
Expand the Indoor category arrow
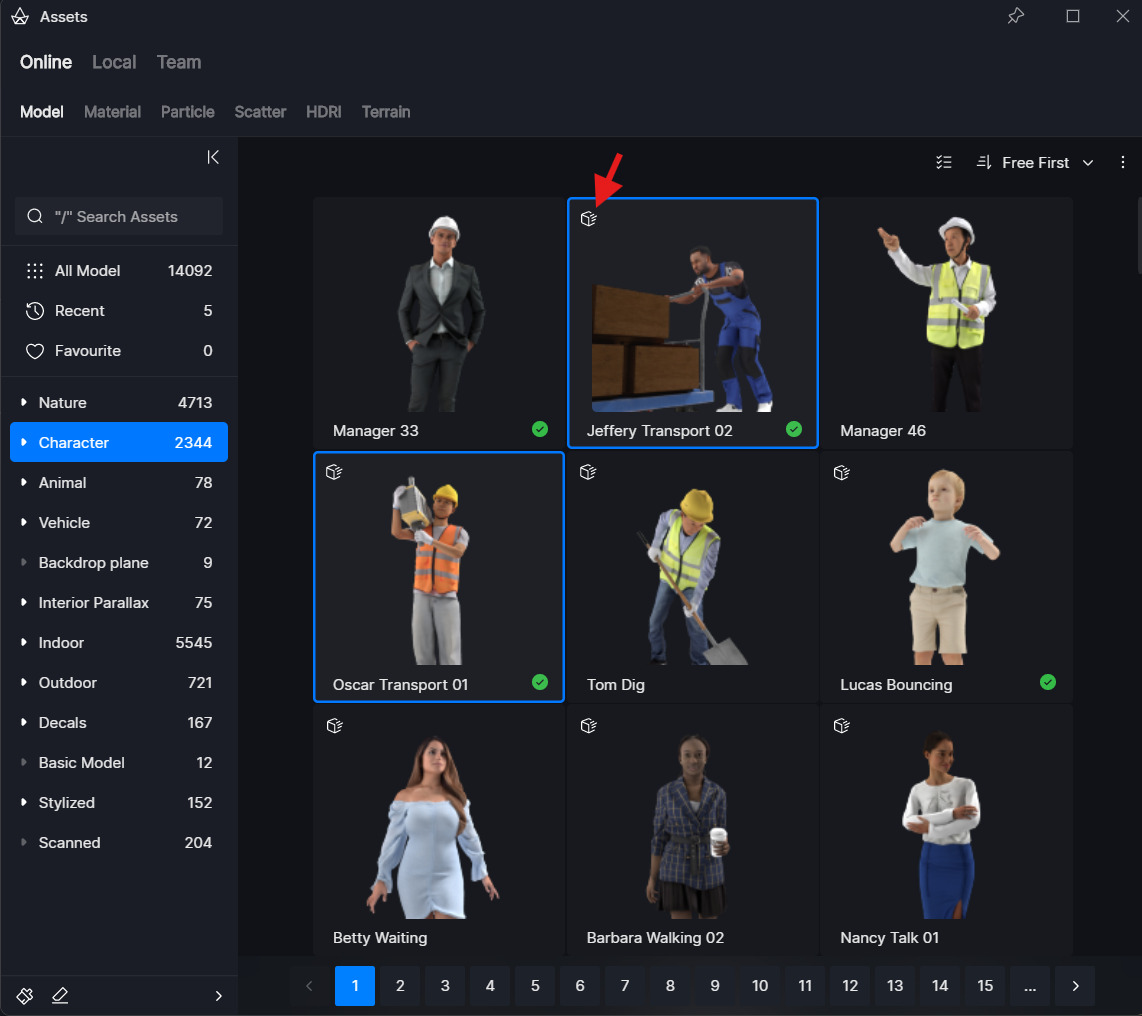tap(24, 643)
